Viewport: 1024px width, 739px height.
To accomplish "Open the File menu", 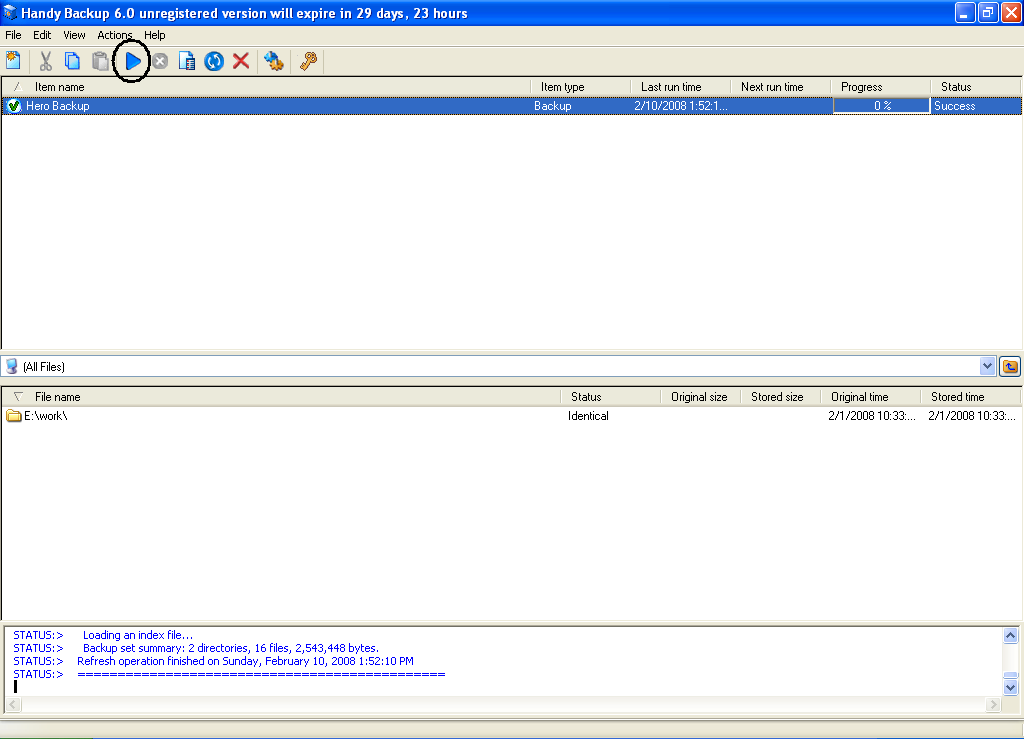I will [x=13, y=35].
